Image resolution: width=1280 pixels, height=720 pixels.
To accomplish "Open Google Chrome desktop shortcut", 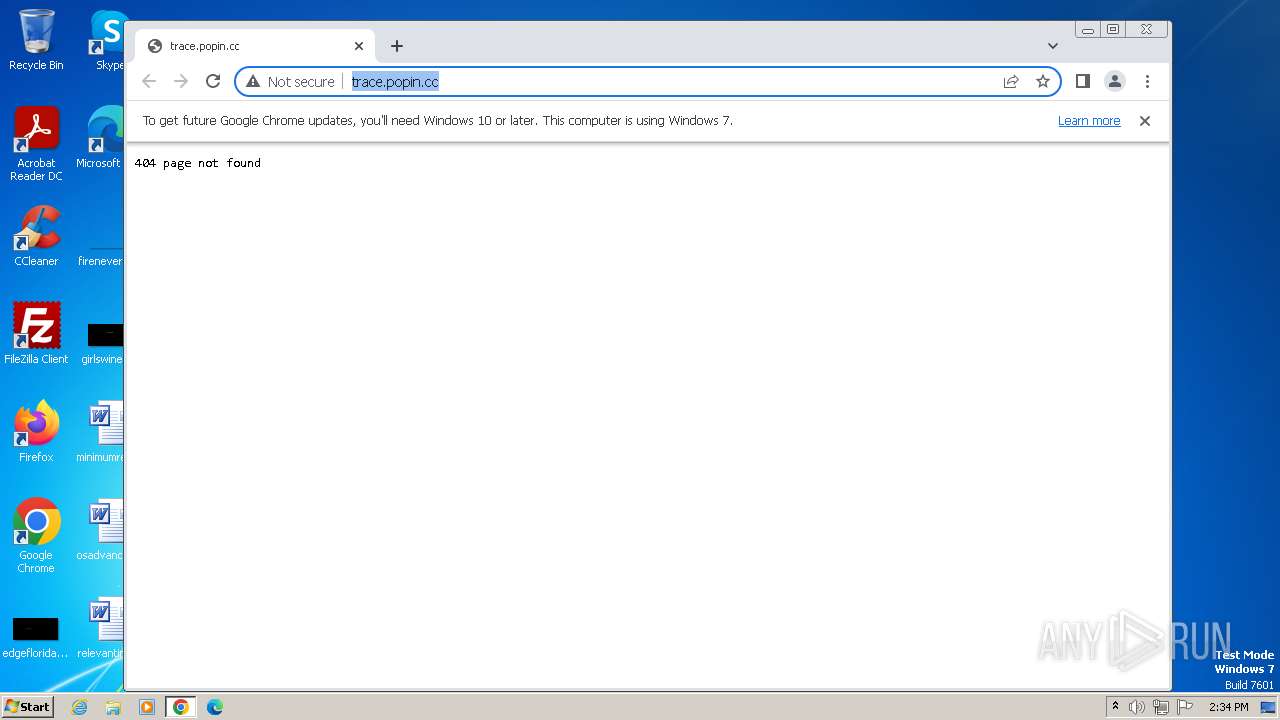I will tap(36, 535).
